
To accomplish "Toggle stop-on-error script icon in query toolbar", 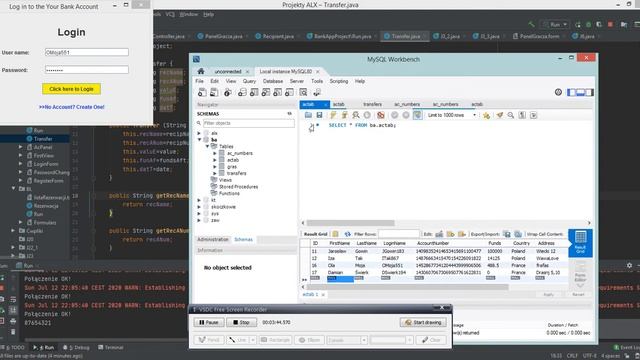I will pos(380,115).
